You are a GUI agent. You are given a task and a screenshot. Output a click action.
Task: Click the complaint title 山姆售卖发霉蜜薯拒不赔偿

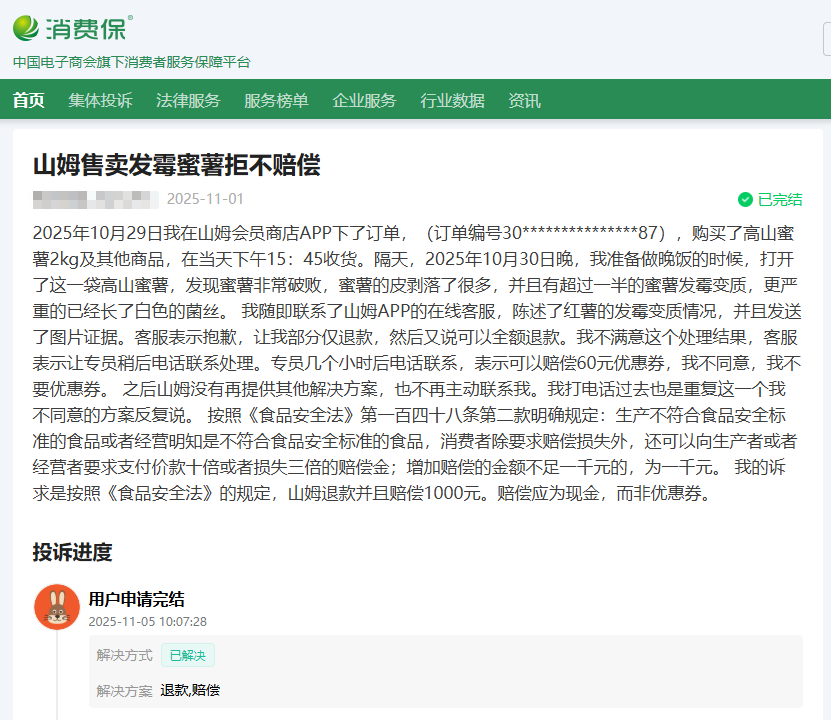[176, 165]
